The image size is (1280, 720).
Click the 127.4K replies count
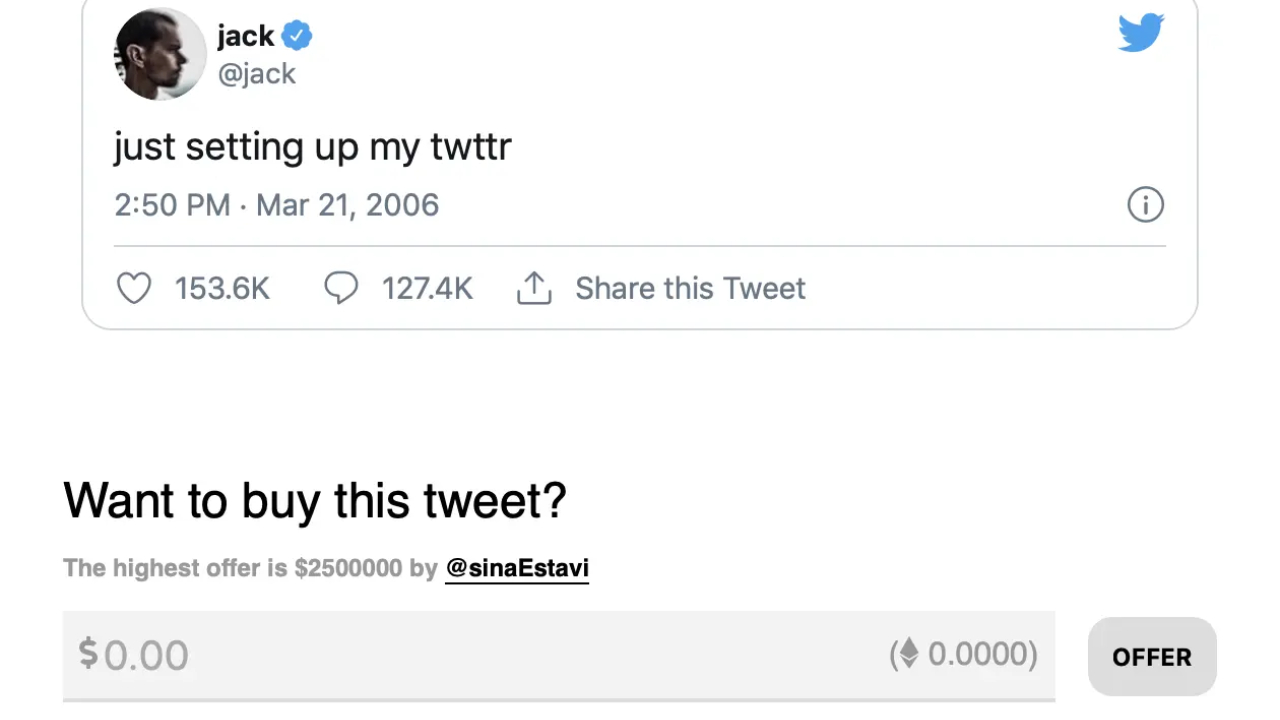[x=427, y=288]
